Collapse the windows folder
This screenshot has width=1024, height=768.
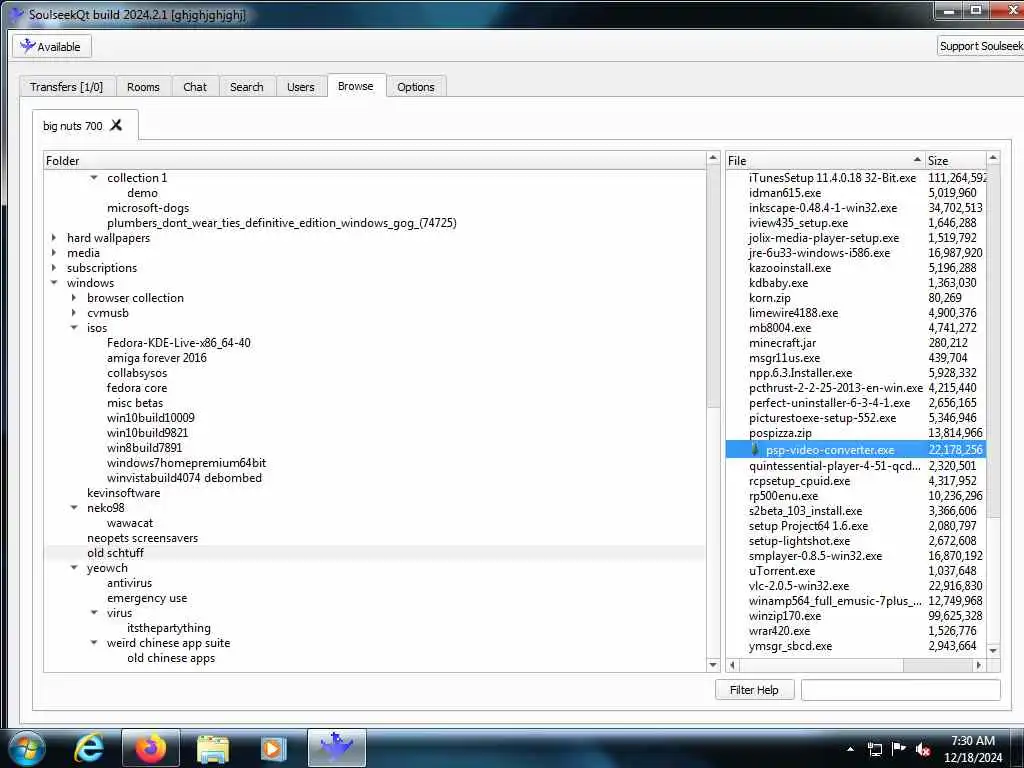tap(54, 283)
